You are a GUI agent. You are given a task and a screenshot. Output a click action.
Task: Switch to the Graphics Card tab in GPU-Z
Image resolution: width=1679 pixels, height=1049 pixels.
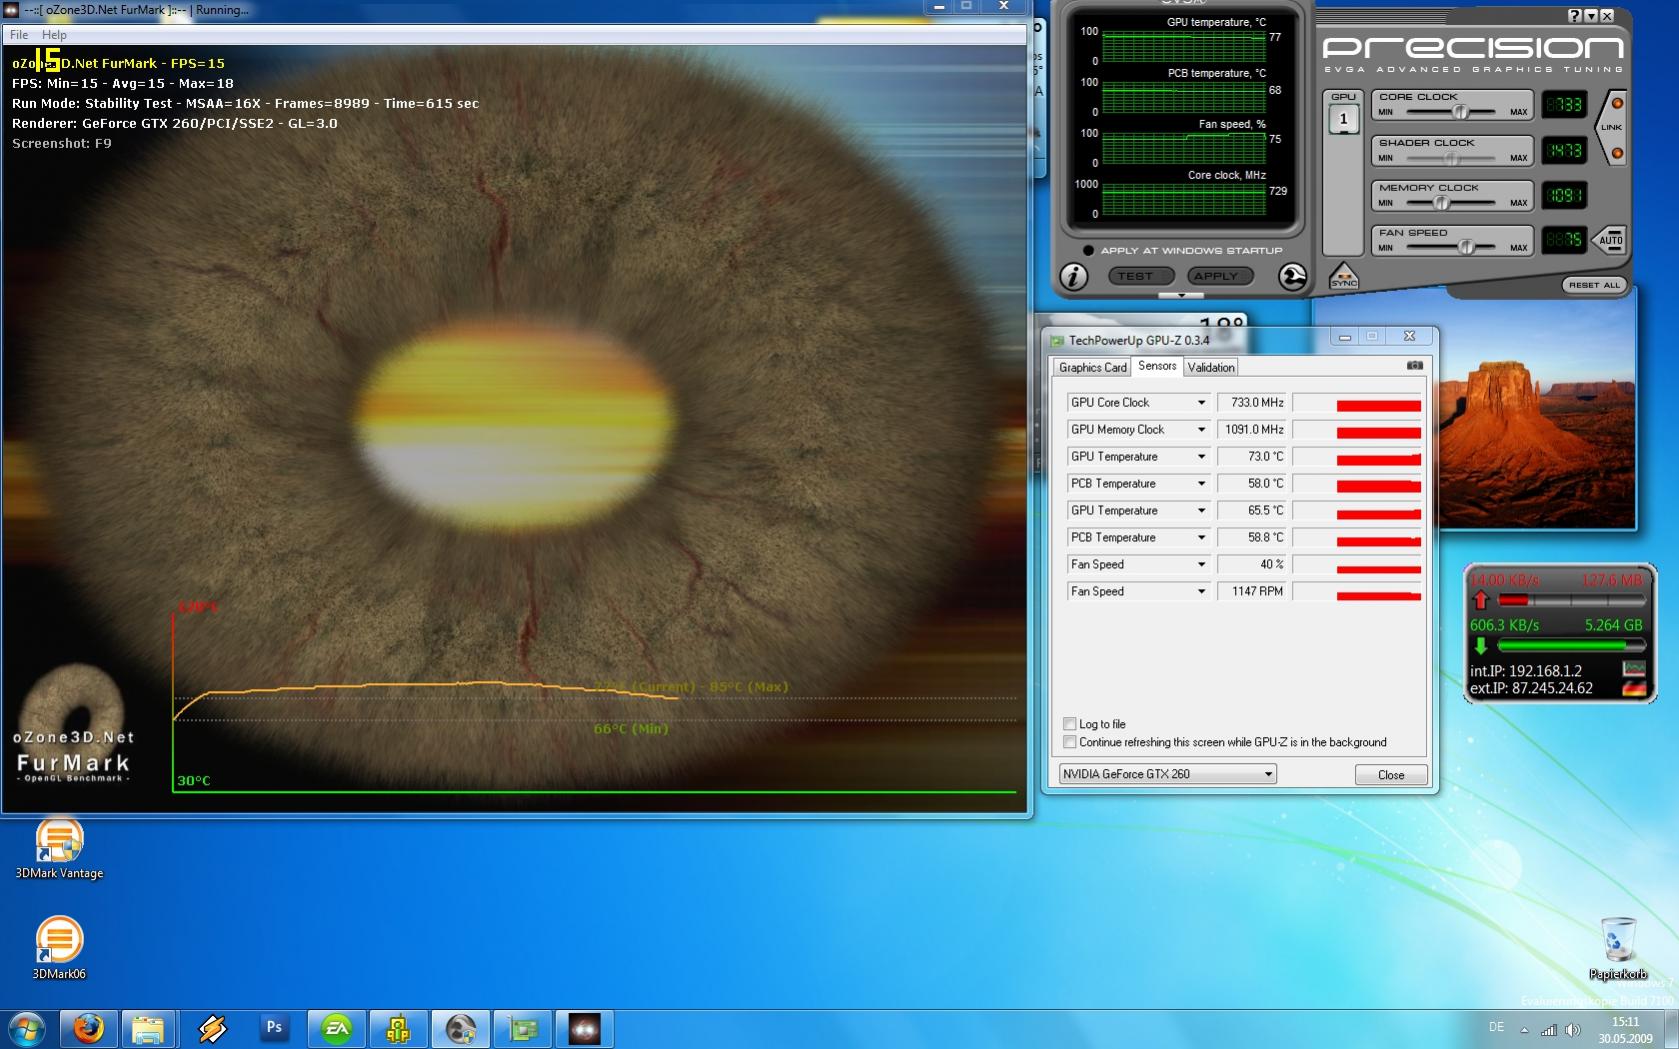tap(1092, 368)
